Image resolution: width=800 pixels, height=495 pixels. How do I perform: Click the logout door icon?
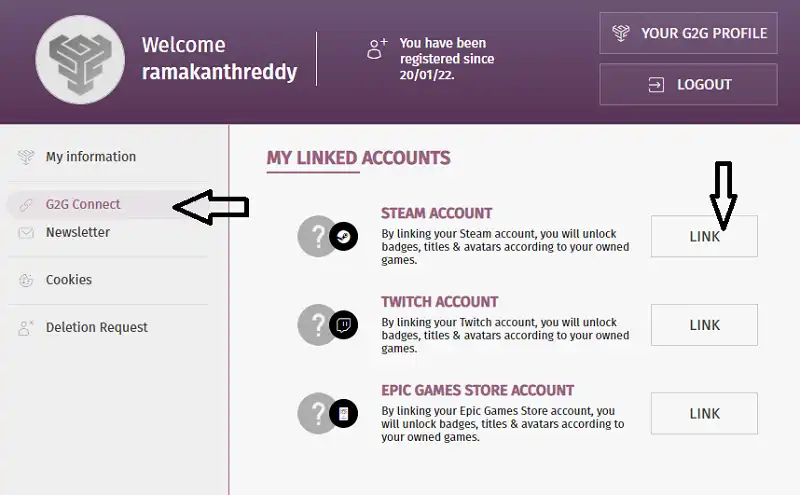pyautogui.click(x=656, y=85)
